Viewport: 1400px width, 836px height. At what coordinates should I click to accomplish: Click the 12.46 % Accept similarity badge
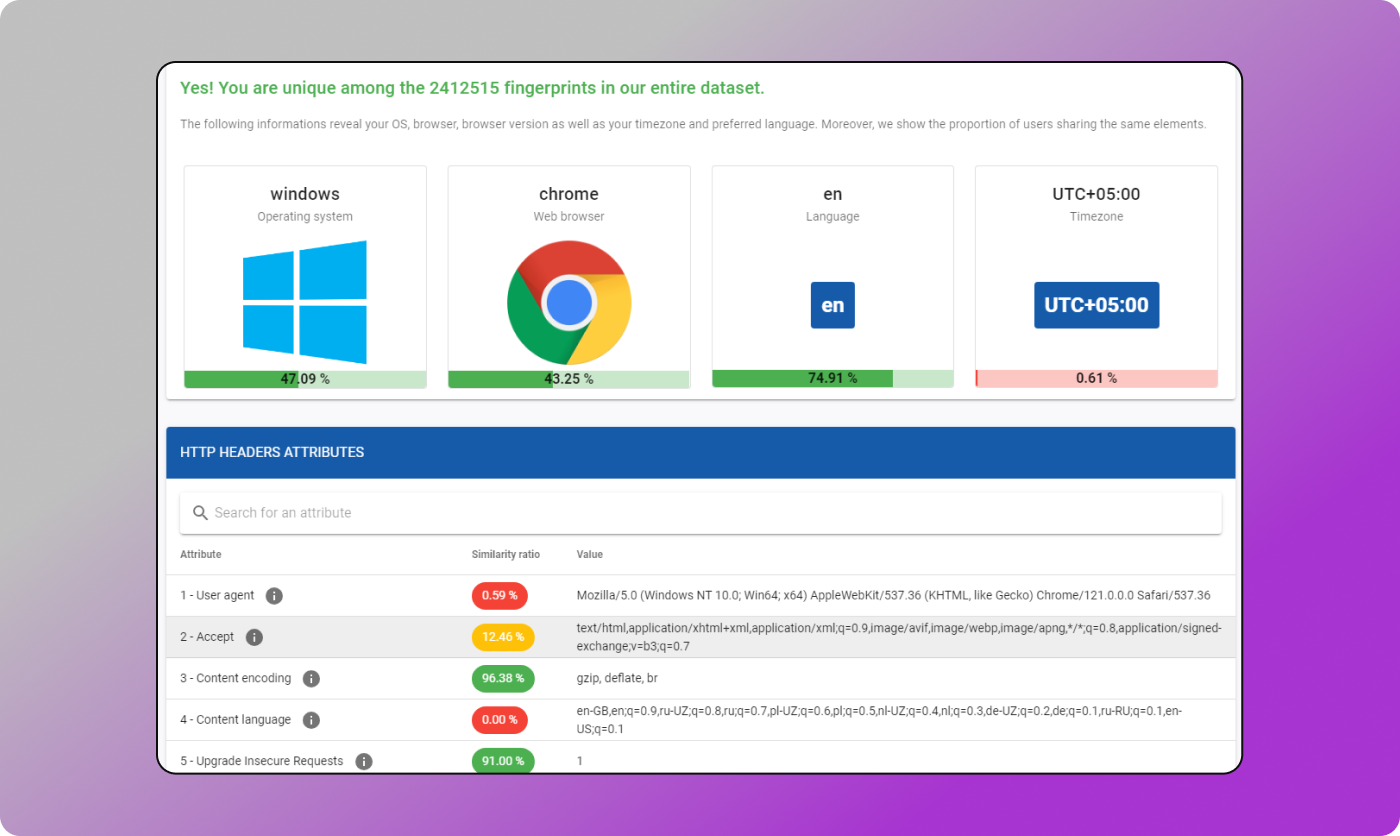click(502, 637)
